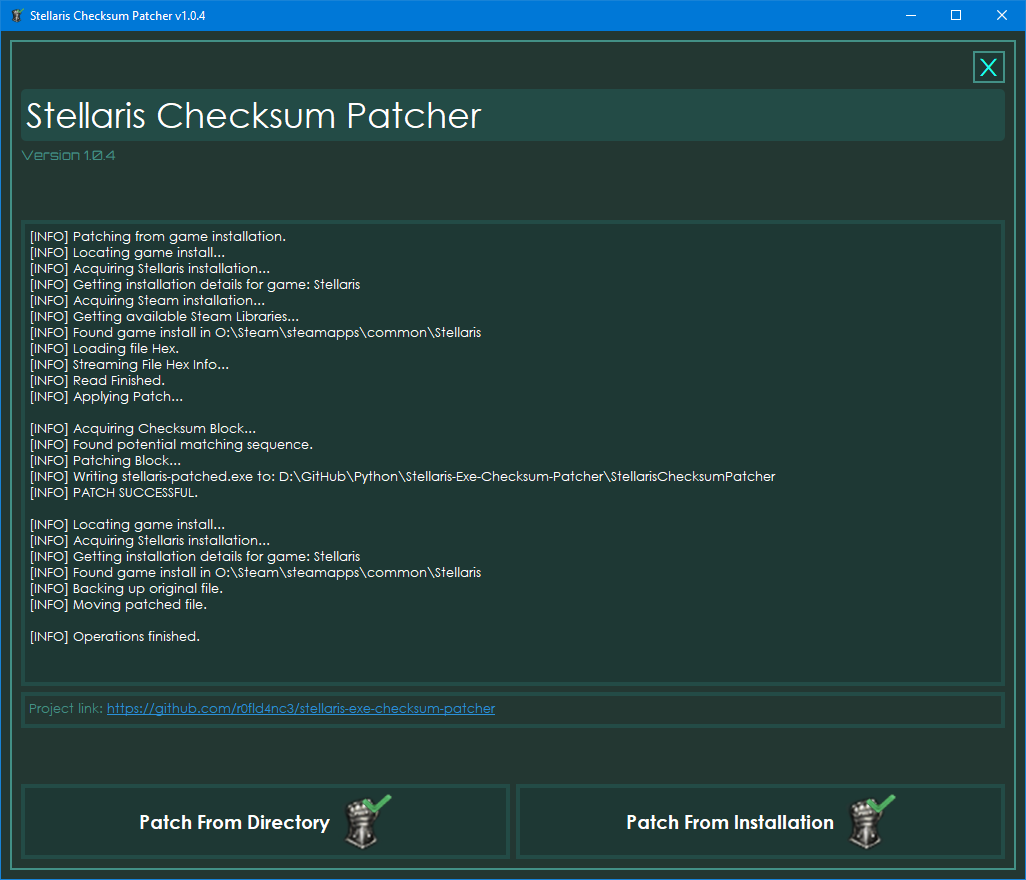Click the log line 'Patching Block...'
This screenshot has height=880, width=1026.
point(105,461)
